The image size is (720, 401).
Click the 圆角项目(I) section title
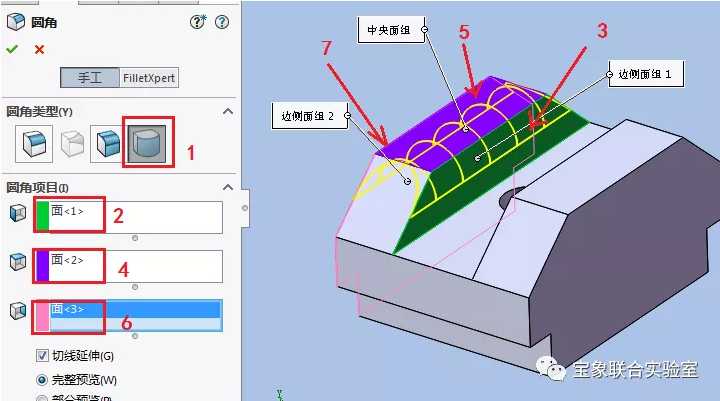[37, 187]
